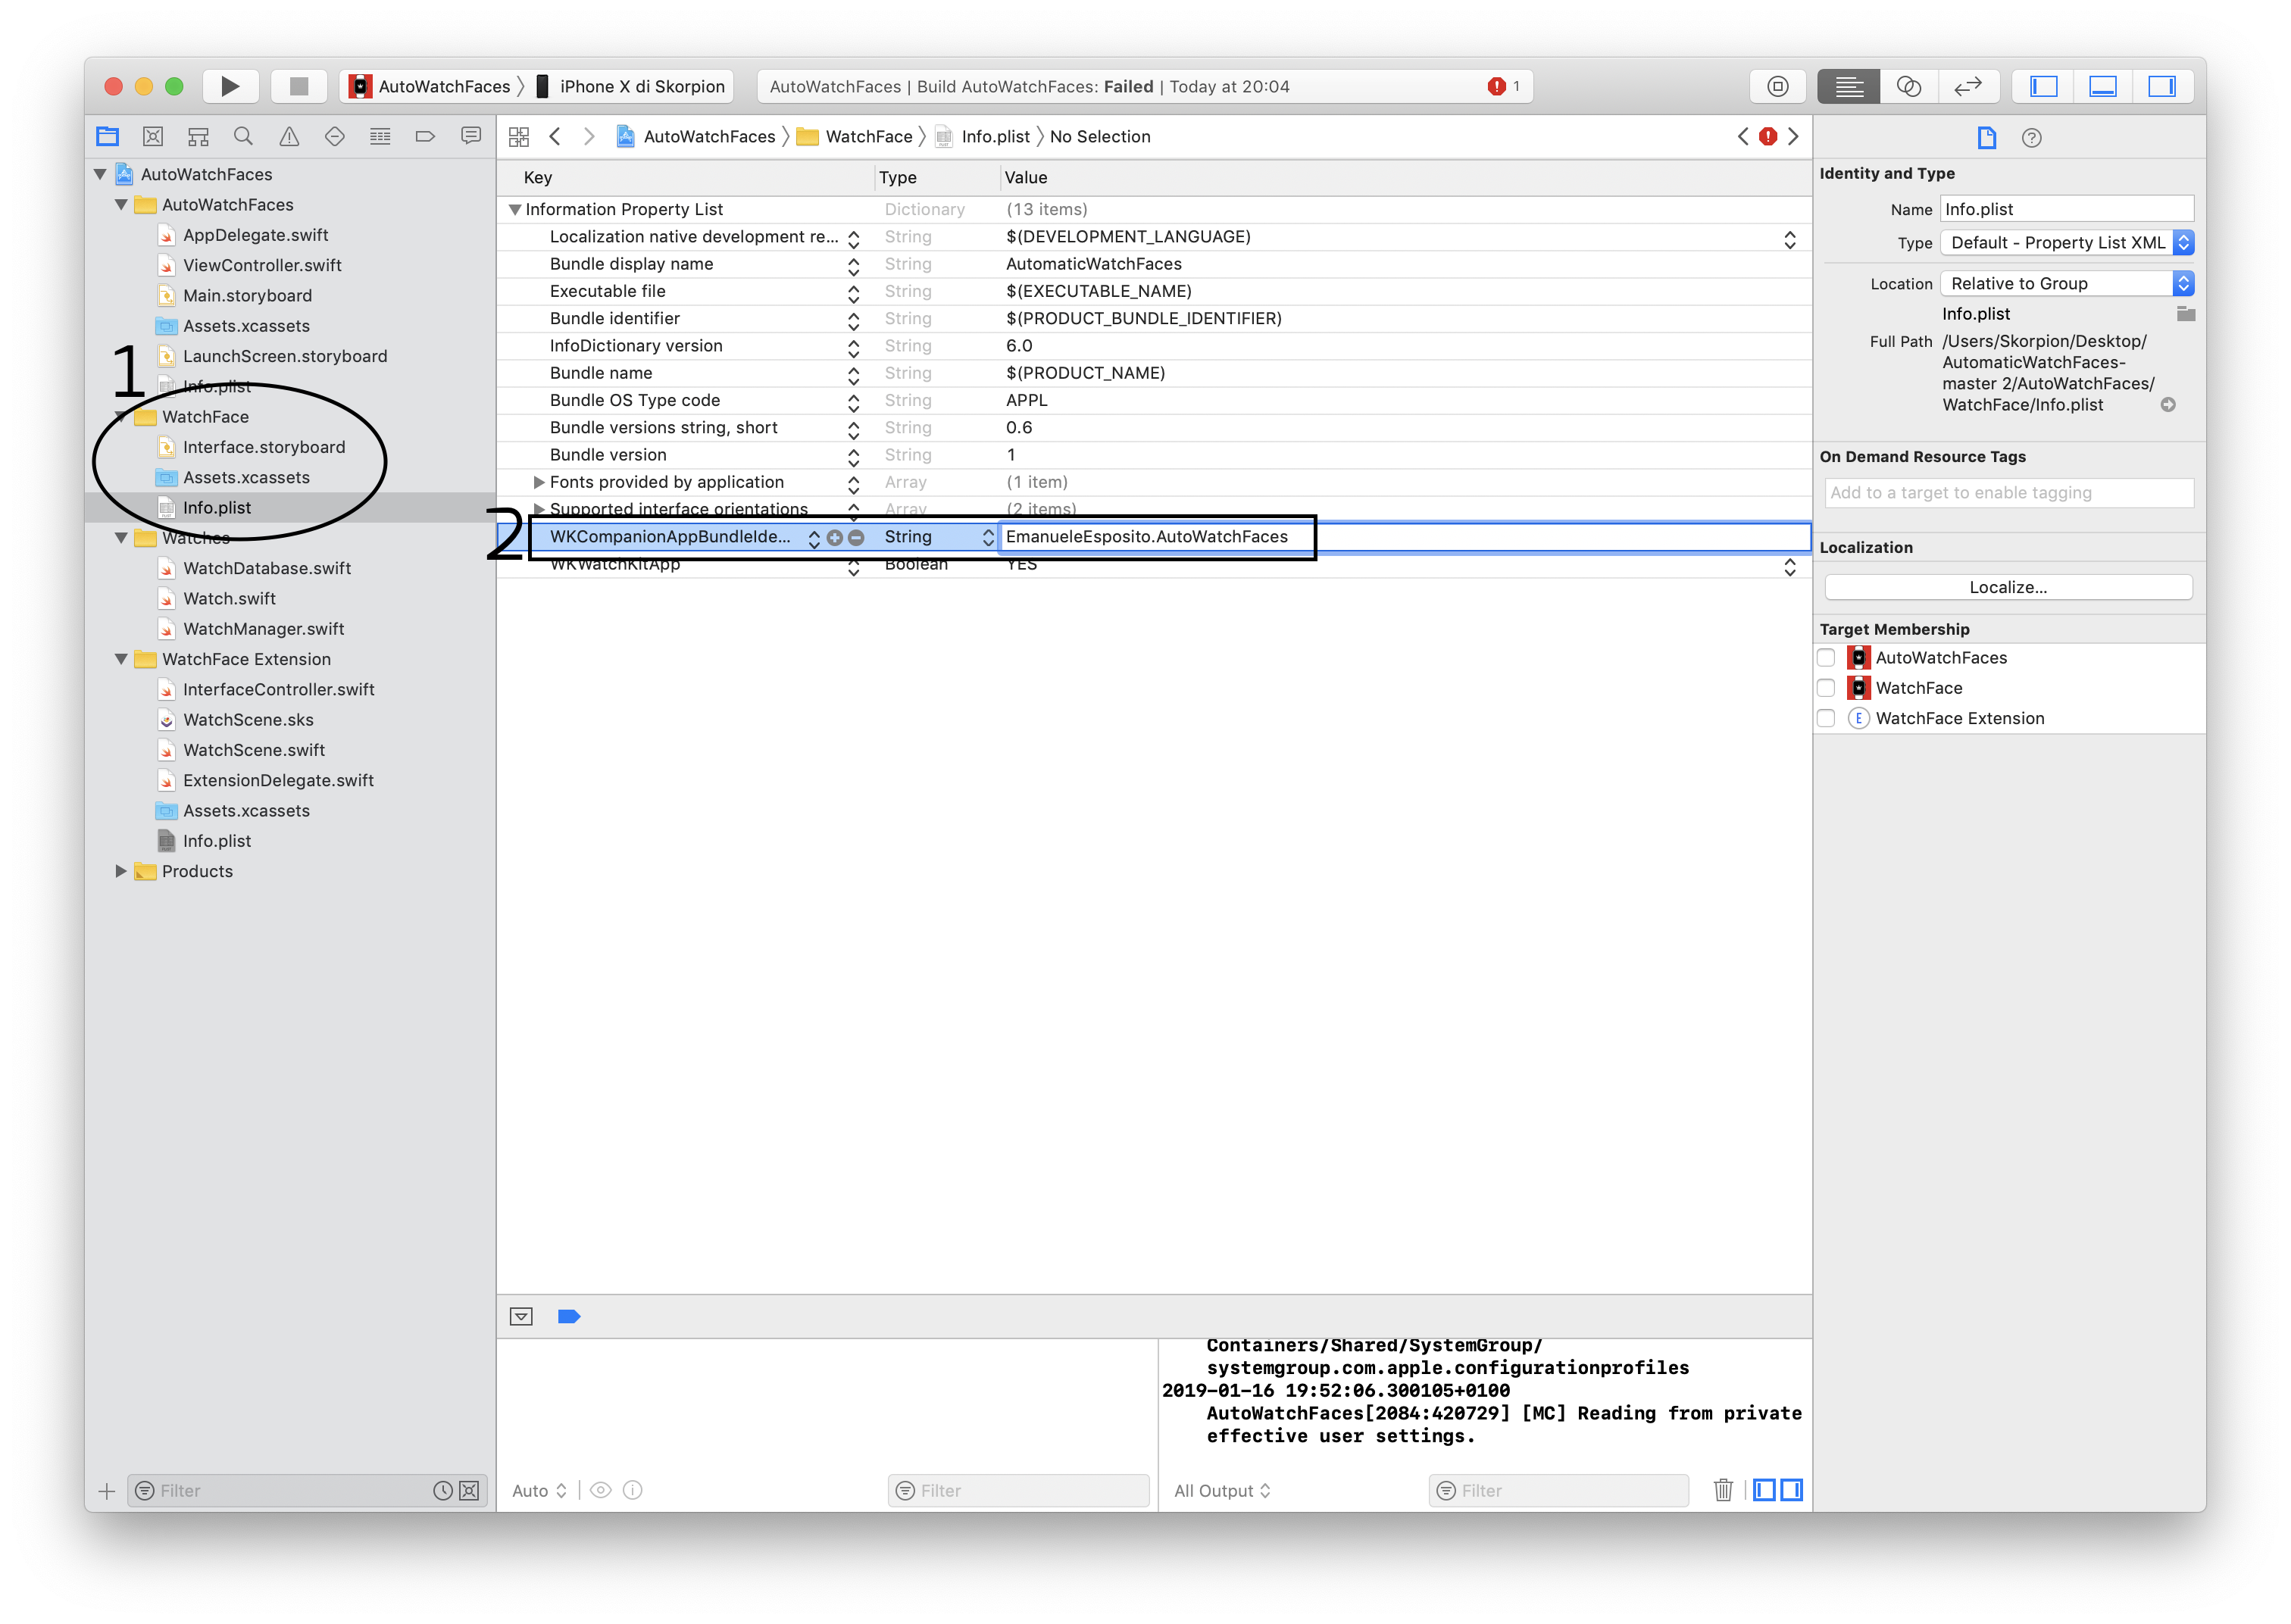2291x1624 pixels.
Task: Enable WatchFace target membership checkbox
Action: tap(1826, 688)
